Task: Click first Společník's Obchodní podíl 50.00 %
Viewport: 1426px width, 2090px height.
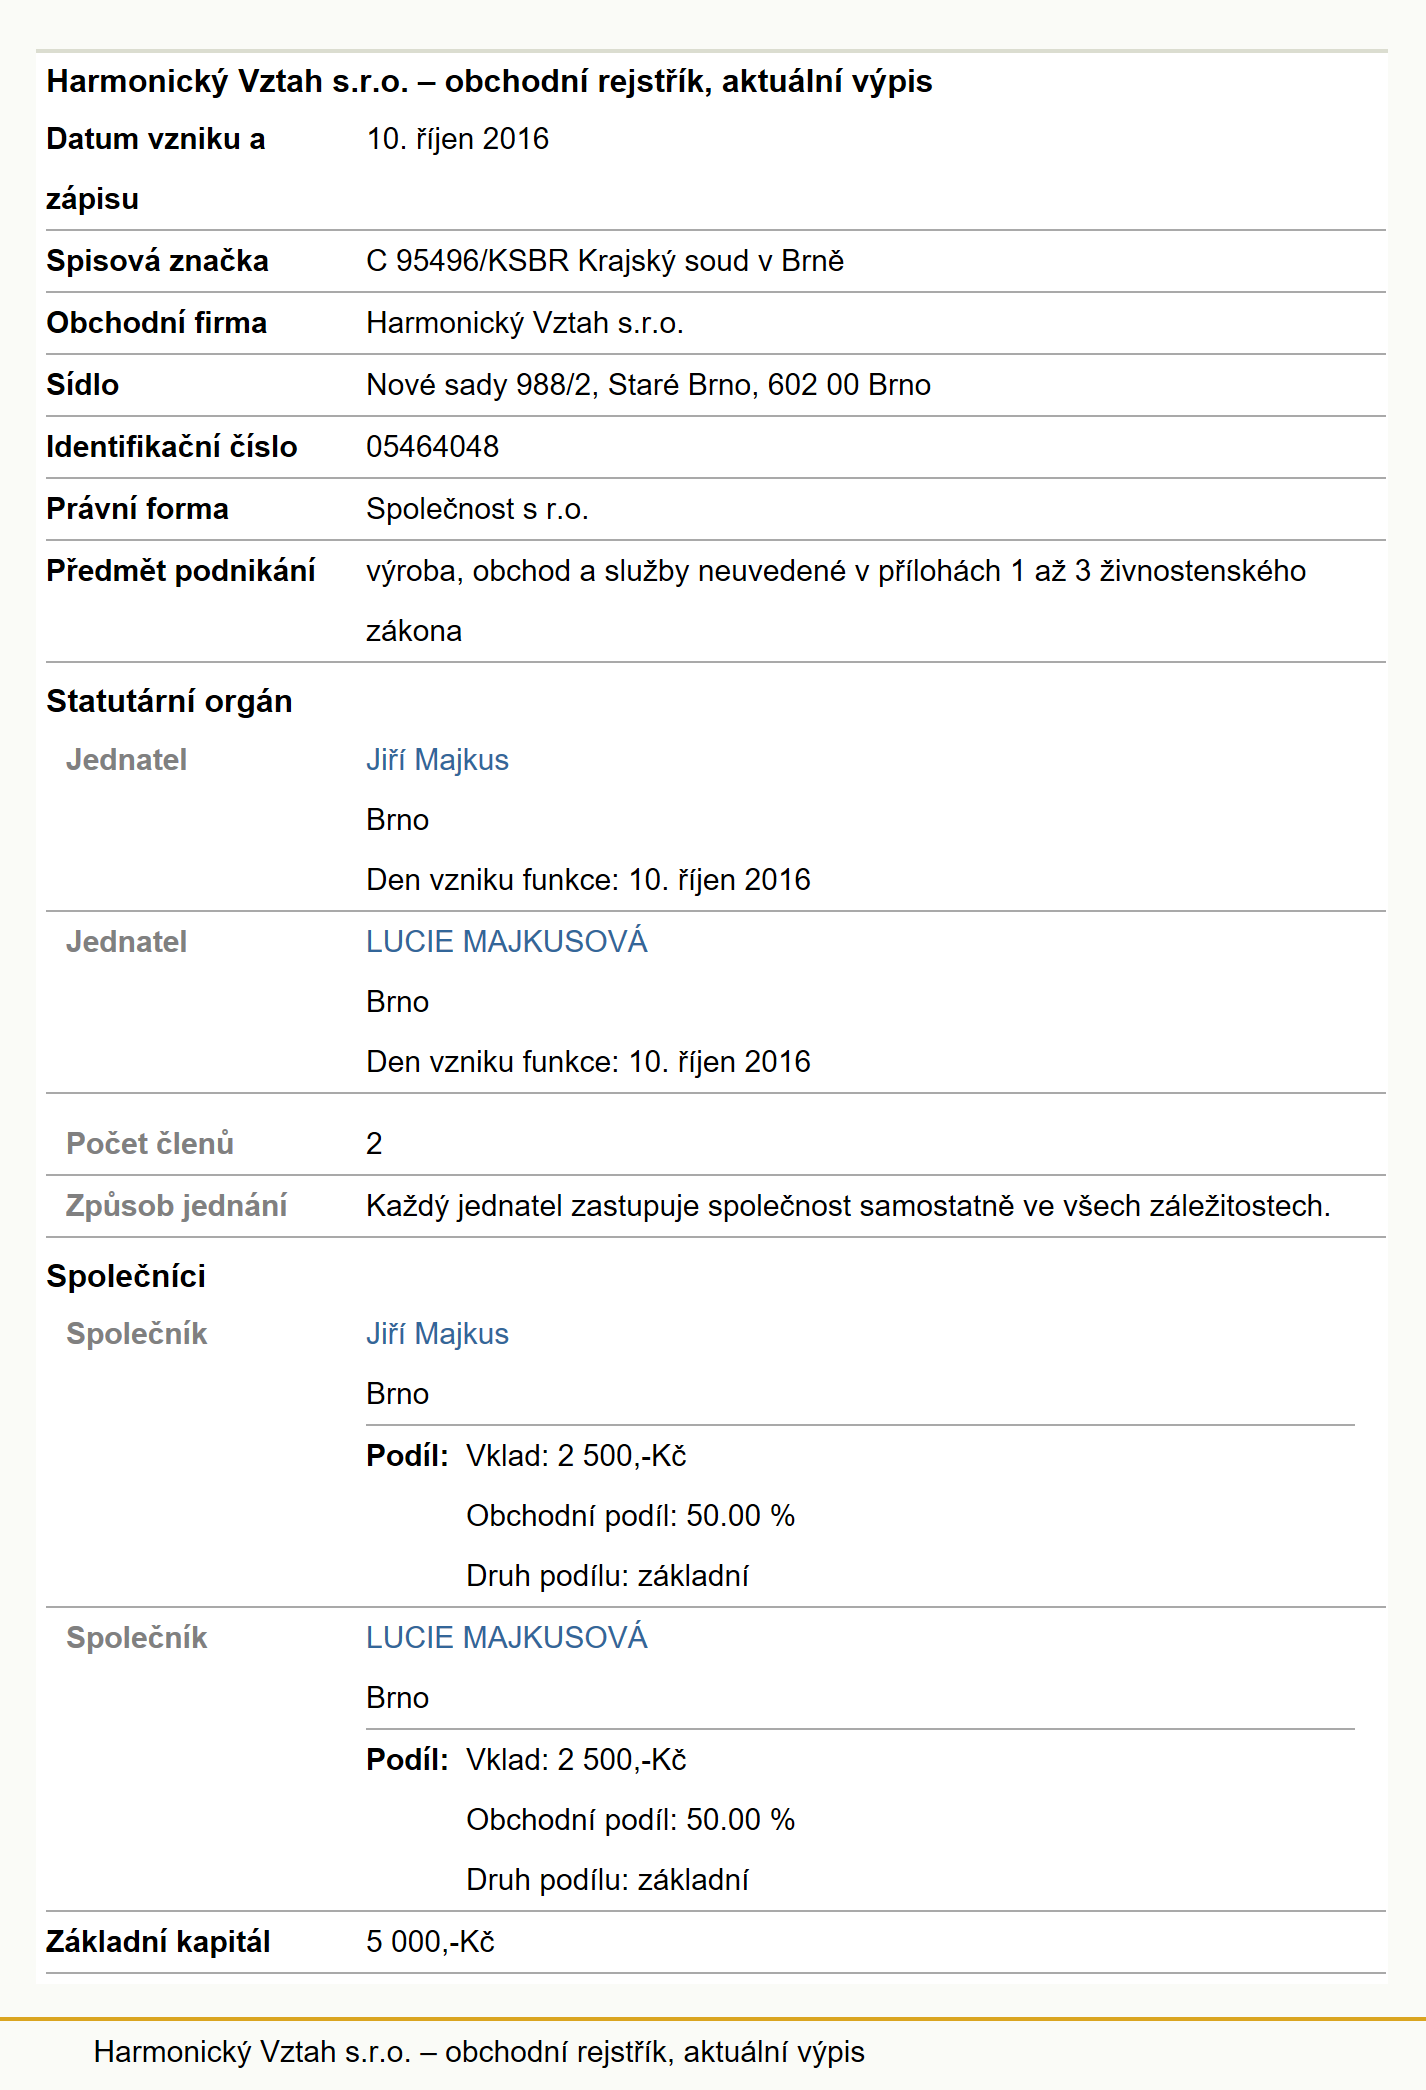Action: point(630,1516)
